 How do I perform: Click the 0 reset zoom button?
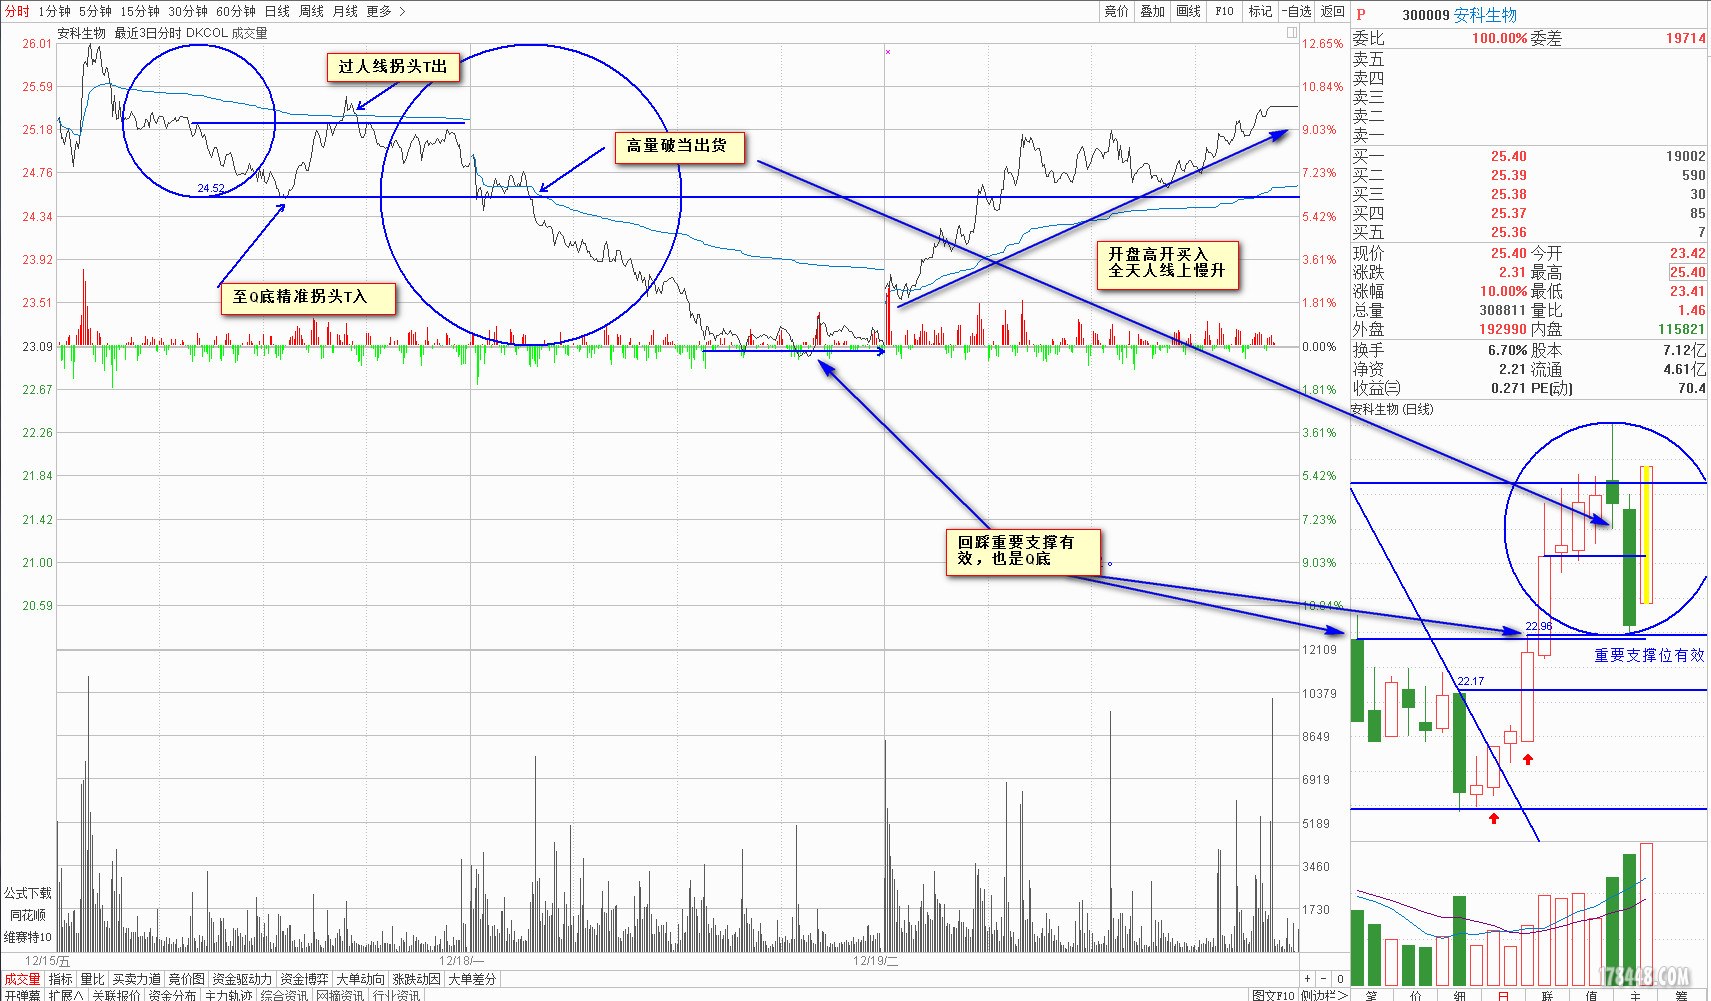pyautogui.click(x=1340, y=979)
